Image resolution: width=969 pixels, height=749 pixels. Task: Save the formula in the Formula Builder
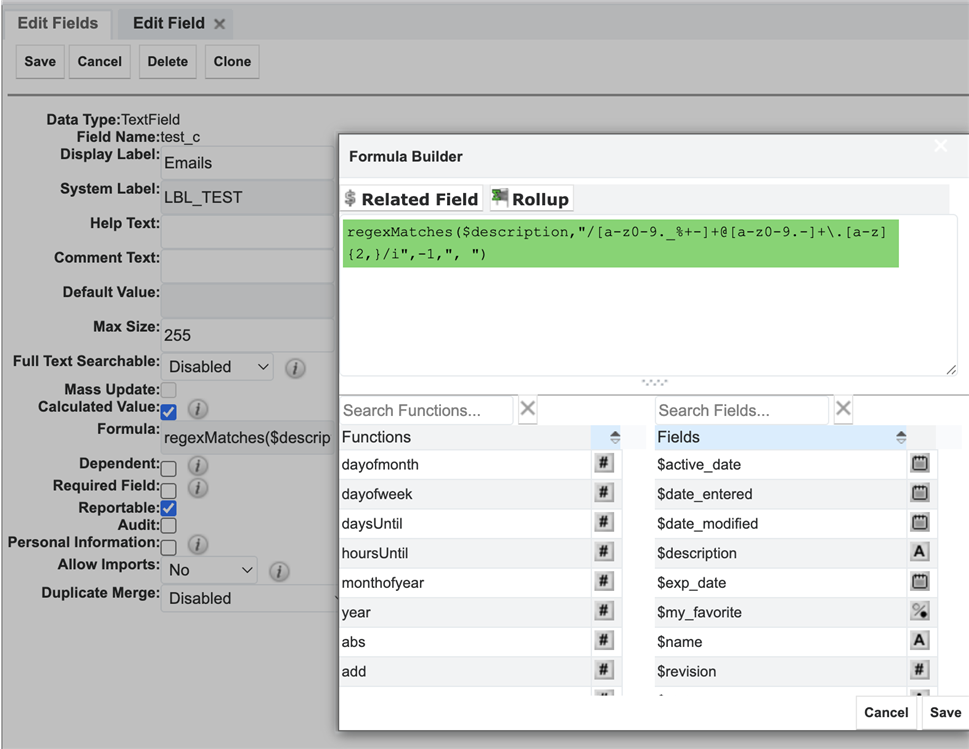pos(944,712)
